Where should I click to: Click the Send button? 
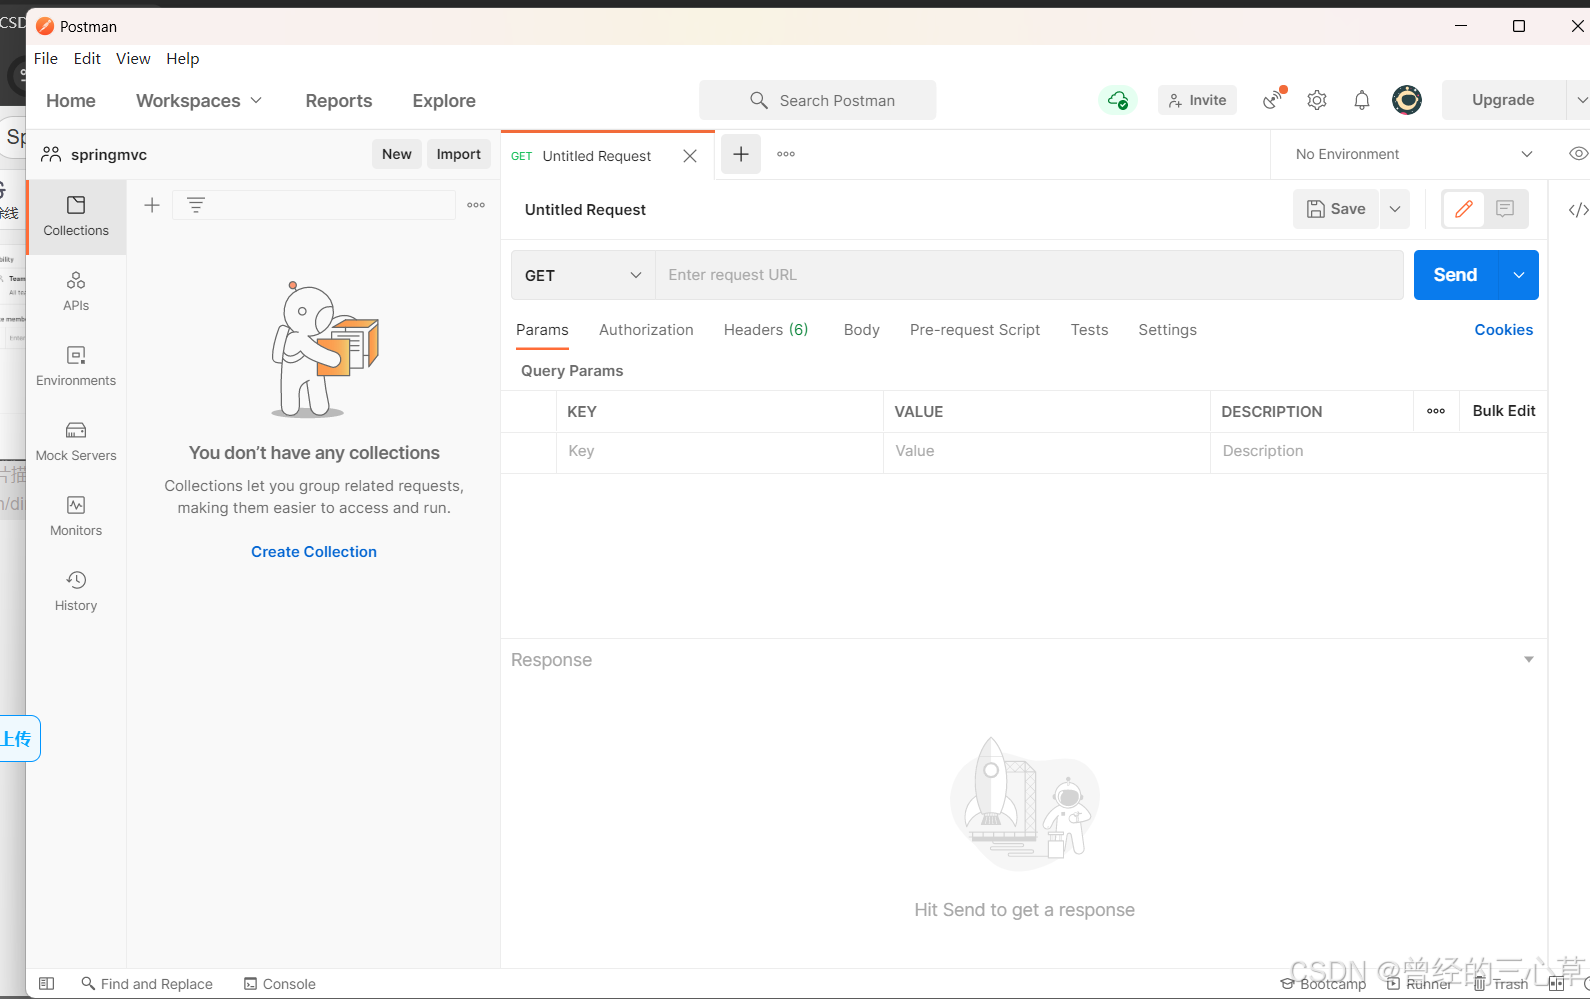click(x=1455, y=275)
